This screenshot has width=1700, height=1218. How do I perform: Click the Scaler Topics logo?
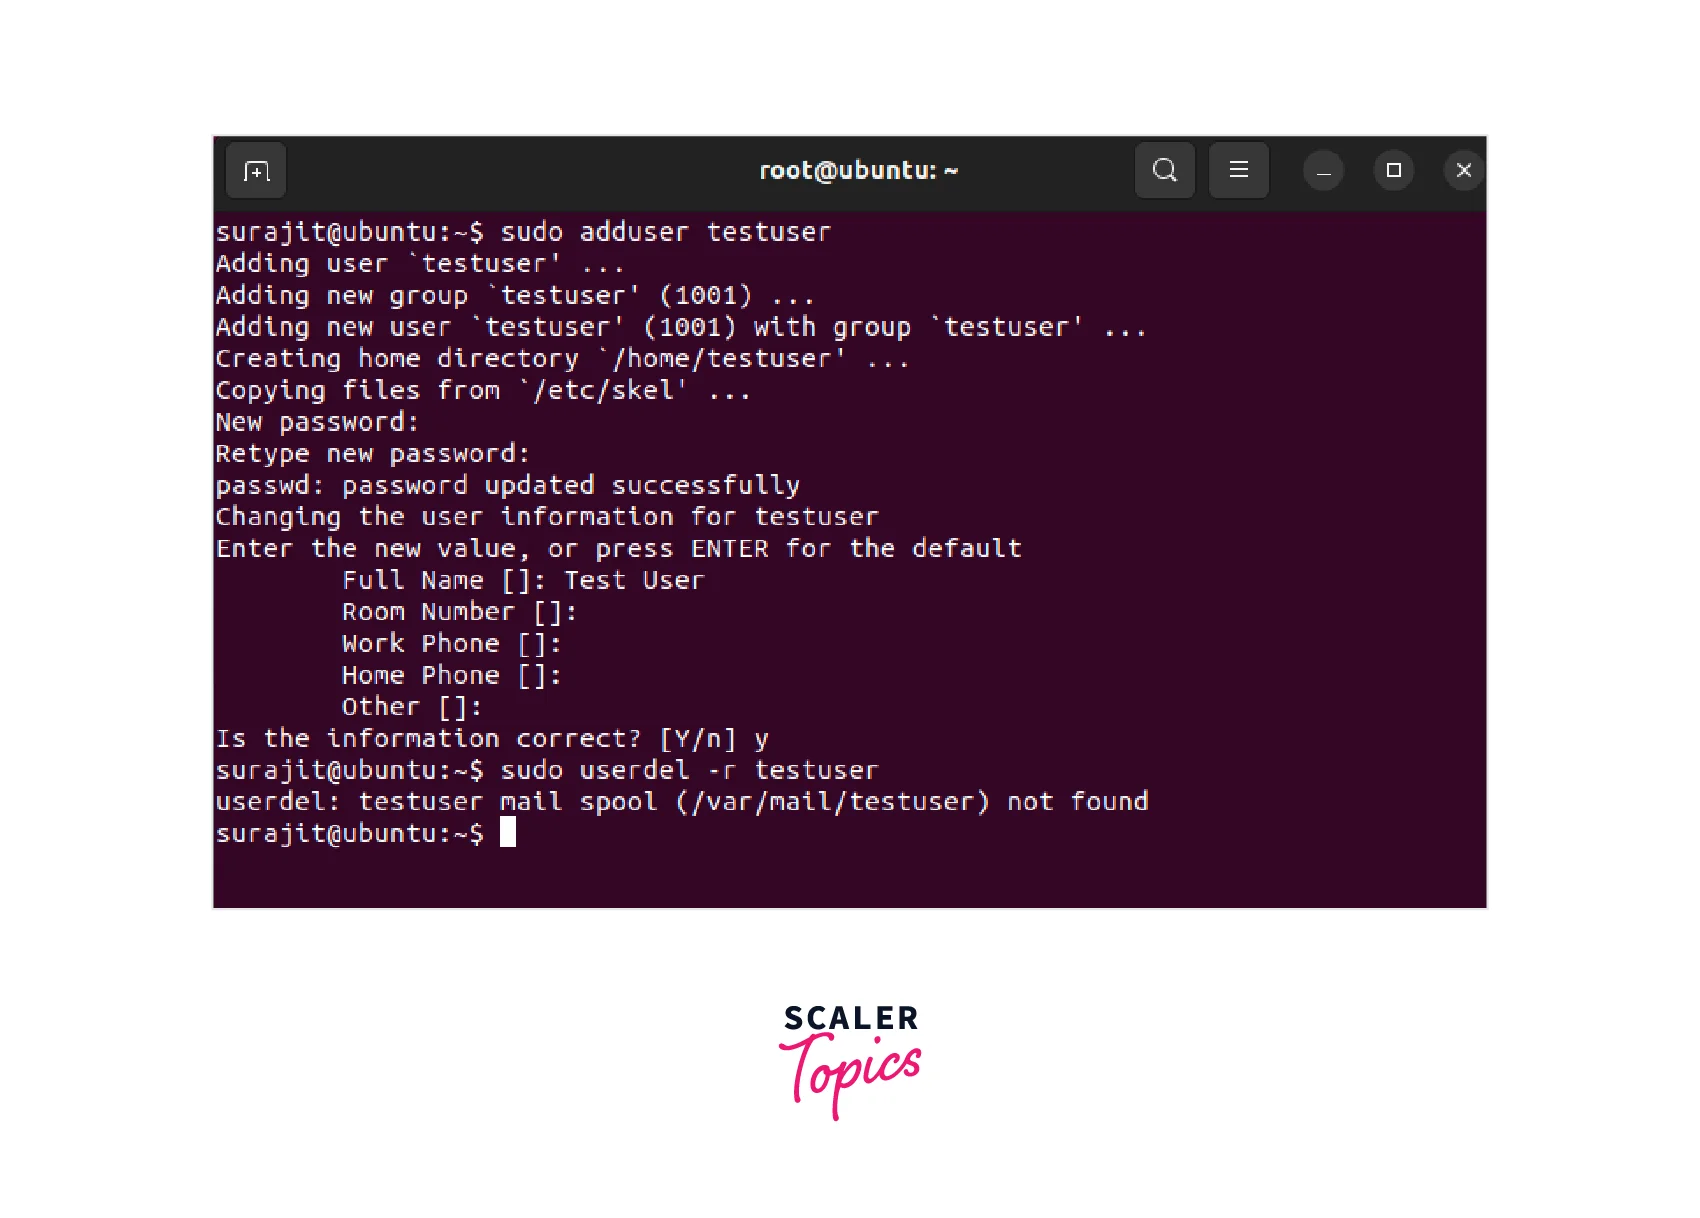[850, 1062]
